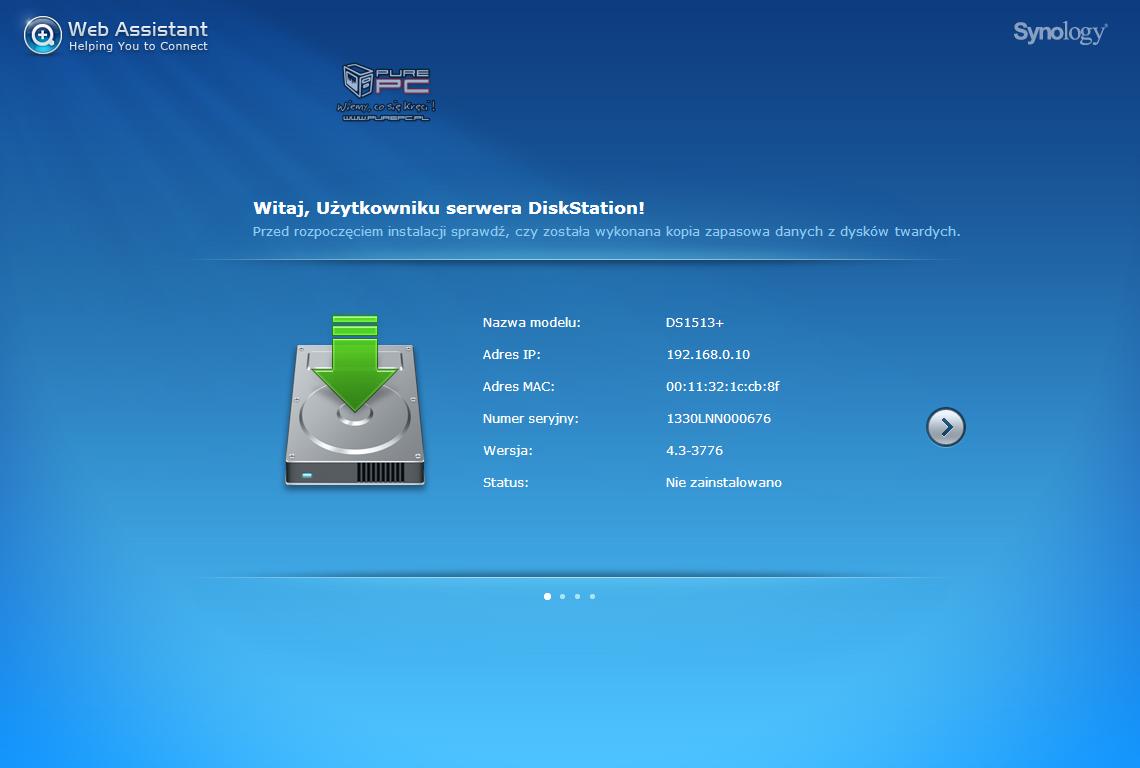This screenshot has width=1140, height=768.
Task: Click the backup reminder subtitle text
Action: (606, 231)
